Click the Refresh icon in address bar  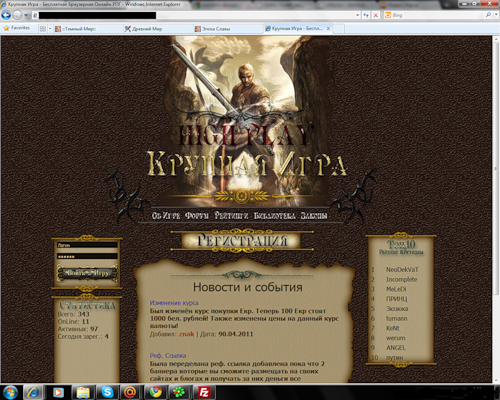pyautogui.click(x=366, y=15)
